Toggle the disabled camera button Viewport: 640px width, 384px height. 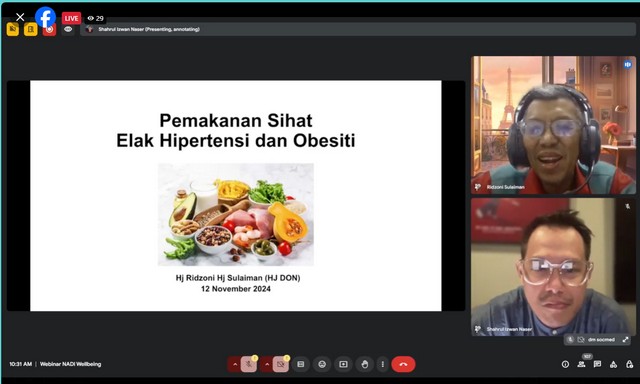[280, 364]
